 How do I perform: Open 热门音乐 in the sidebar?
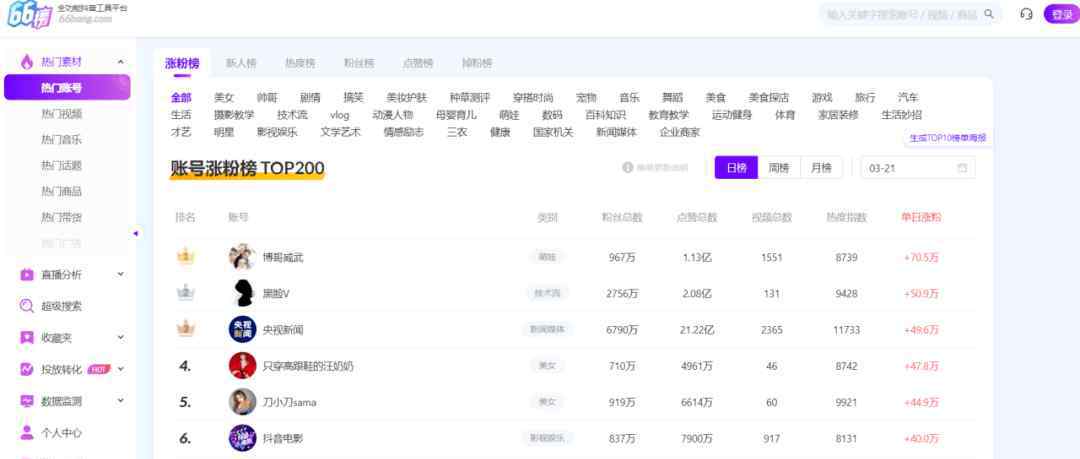[x=61, y=140]
